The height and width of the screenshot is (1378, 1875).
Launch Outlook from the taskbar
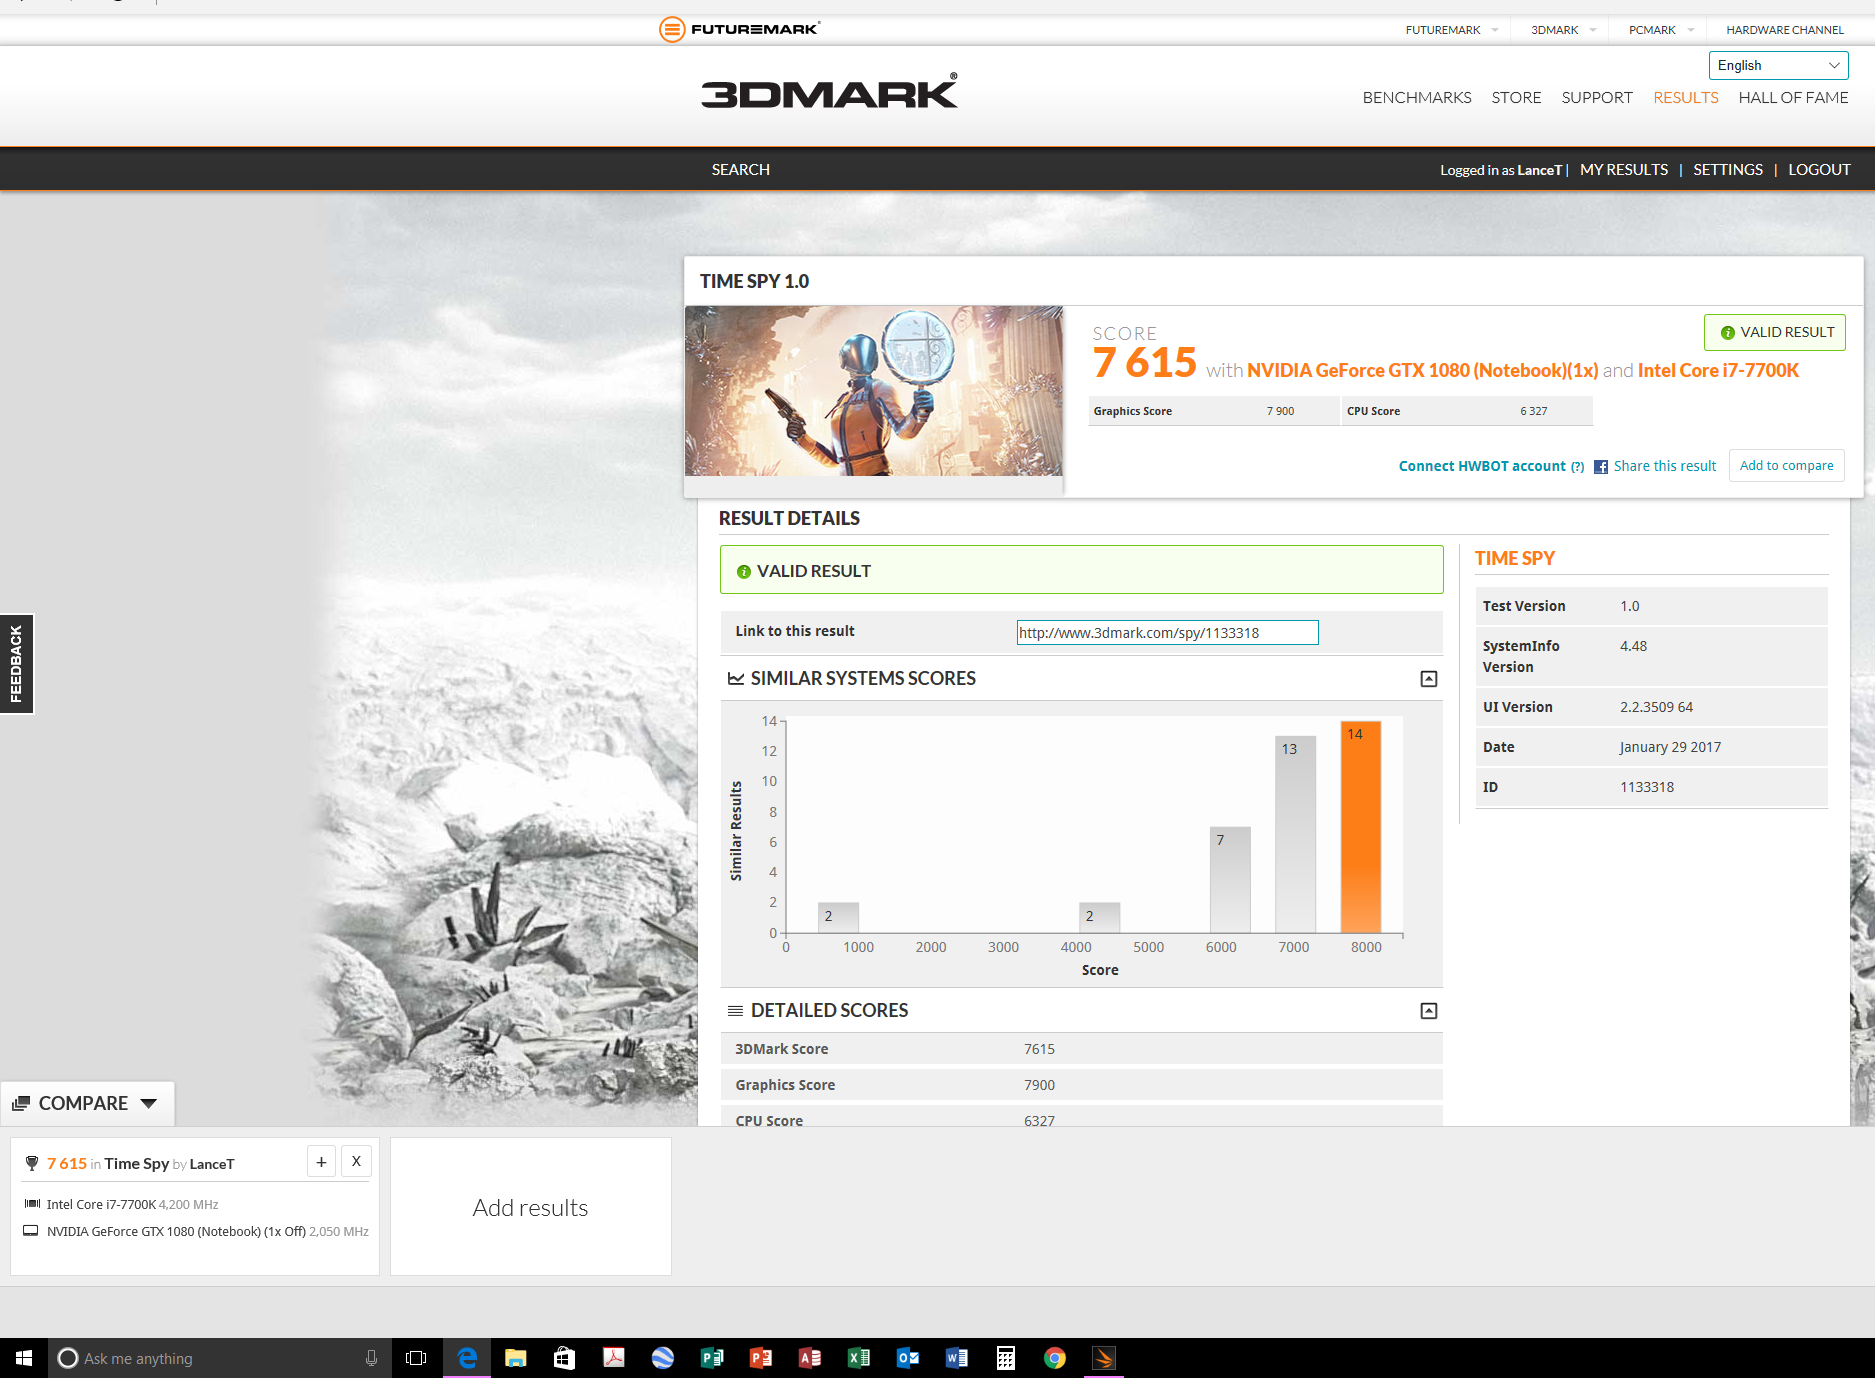click(908, 1358)
